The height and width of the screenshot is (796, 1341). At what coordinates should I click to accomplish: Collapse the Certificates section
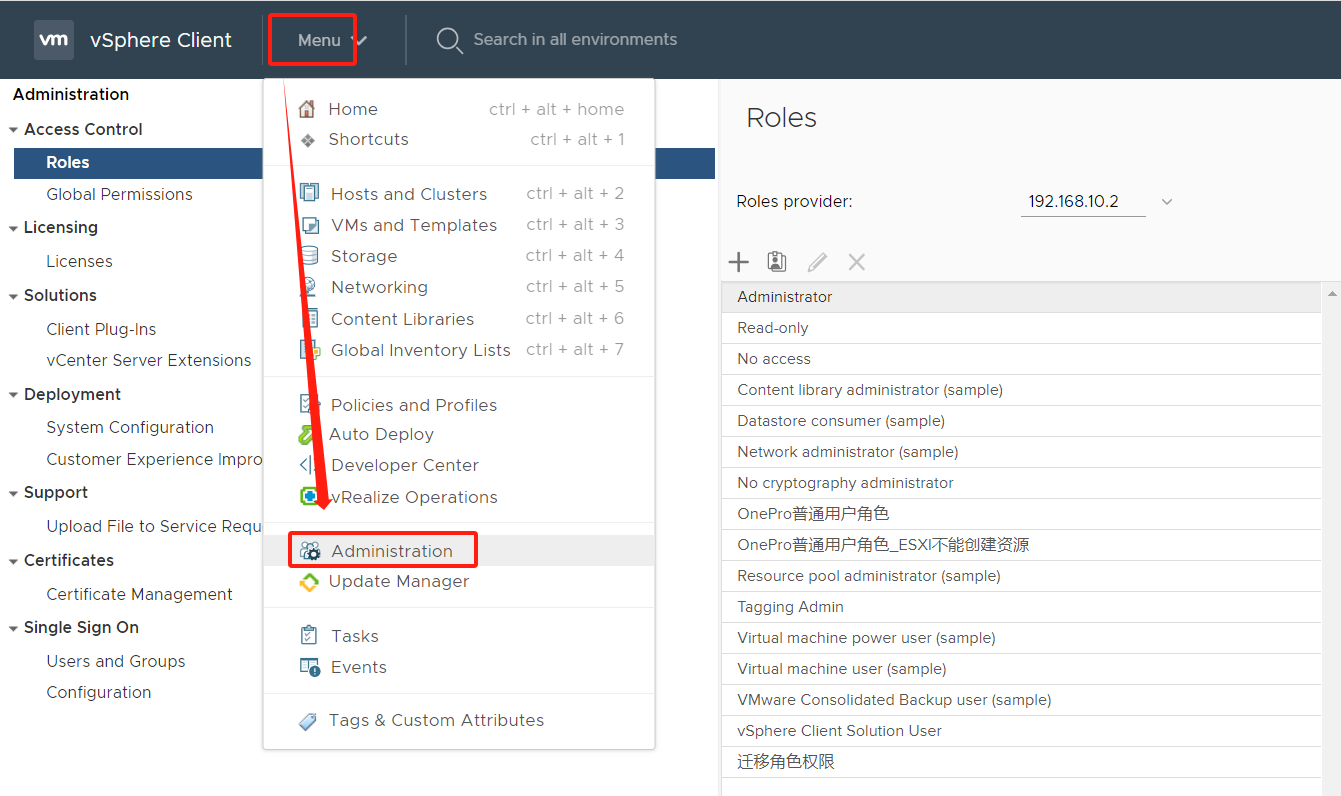[14, 561]
